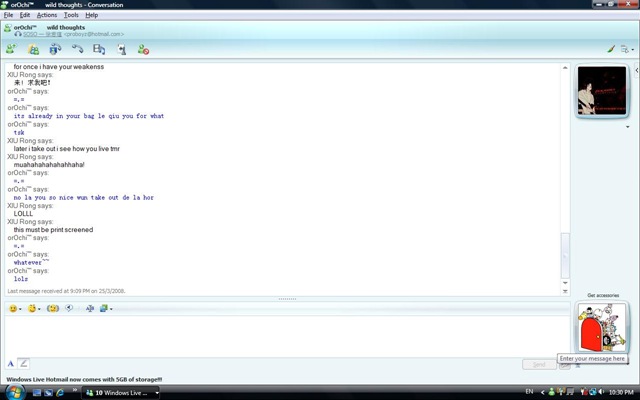The width and height of the screenshot is (640, 400).
Task: Open the Help menu
Action: coord(91,15)
